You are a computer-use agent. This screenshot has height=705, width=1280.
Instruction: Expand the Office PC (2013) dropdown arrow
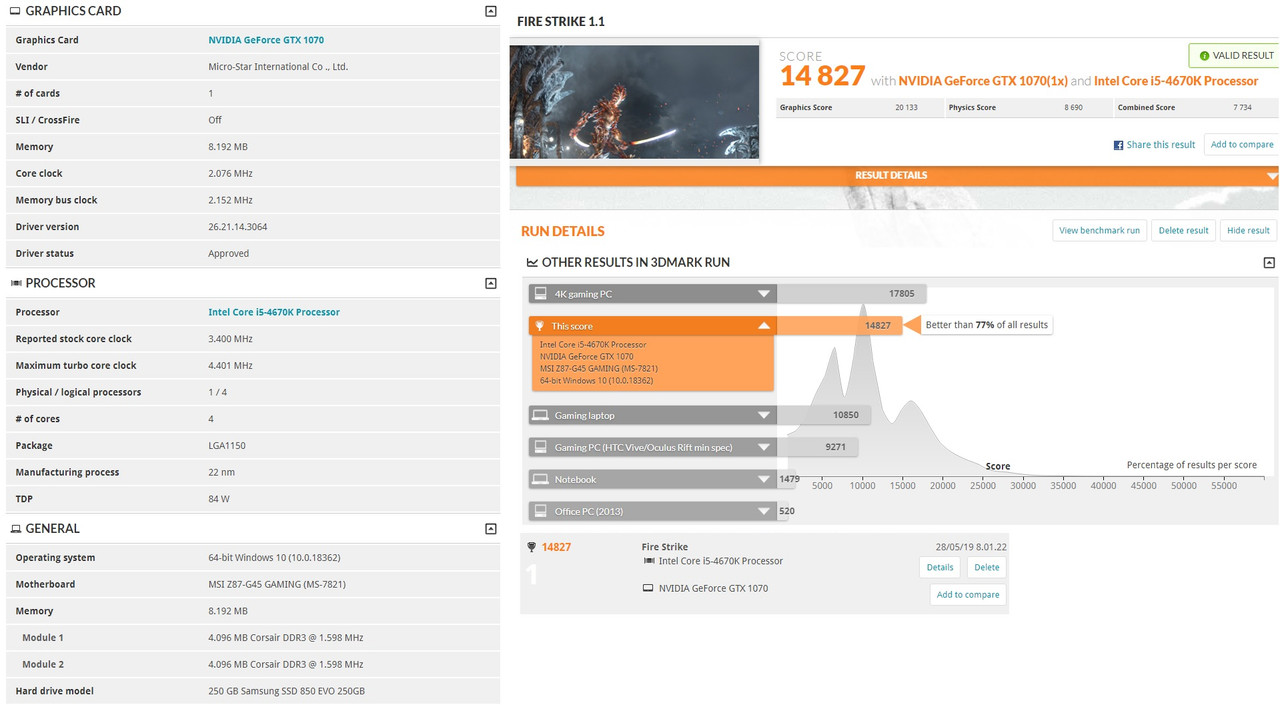pos(764,512)
